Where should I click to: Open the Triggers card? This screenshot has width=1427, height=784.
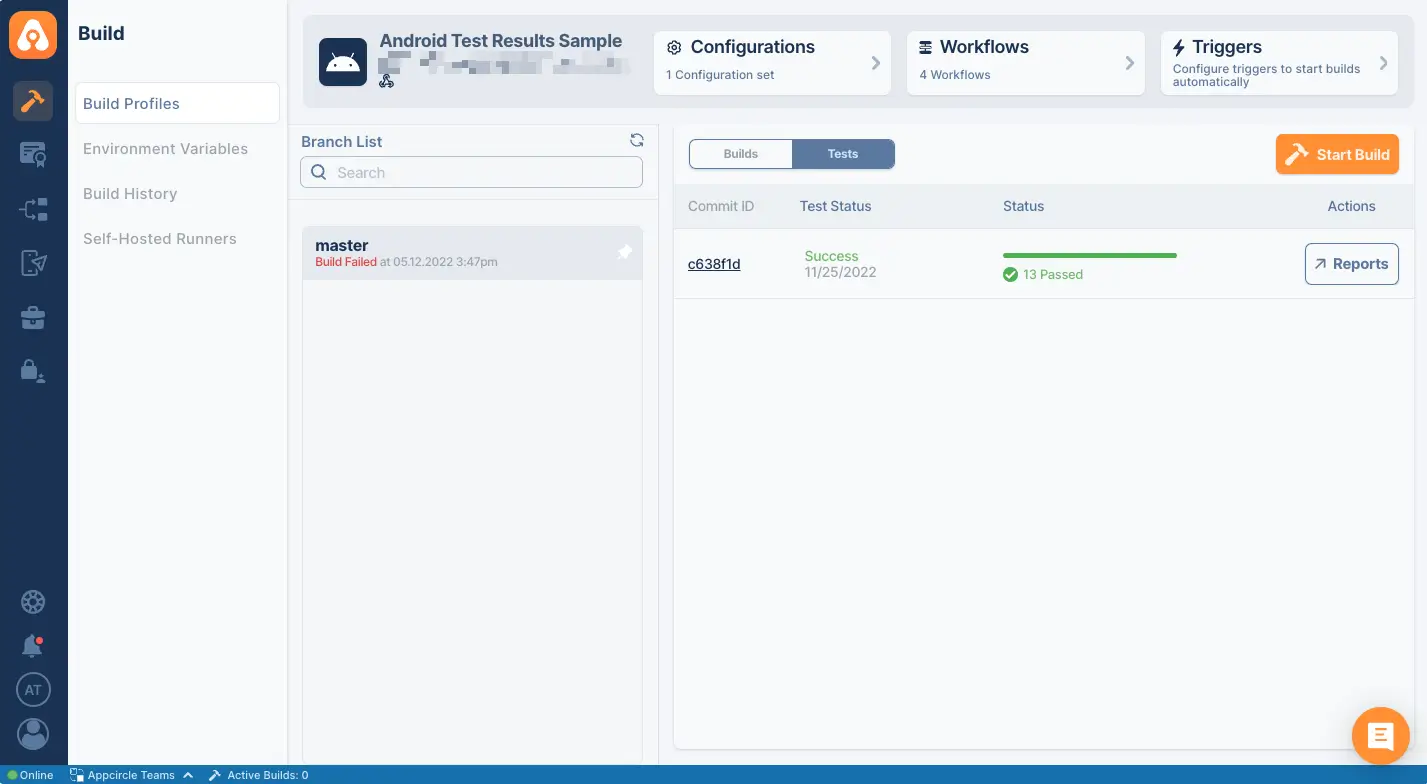pyautogui.click(x=1279, y=63)
